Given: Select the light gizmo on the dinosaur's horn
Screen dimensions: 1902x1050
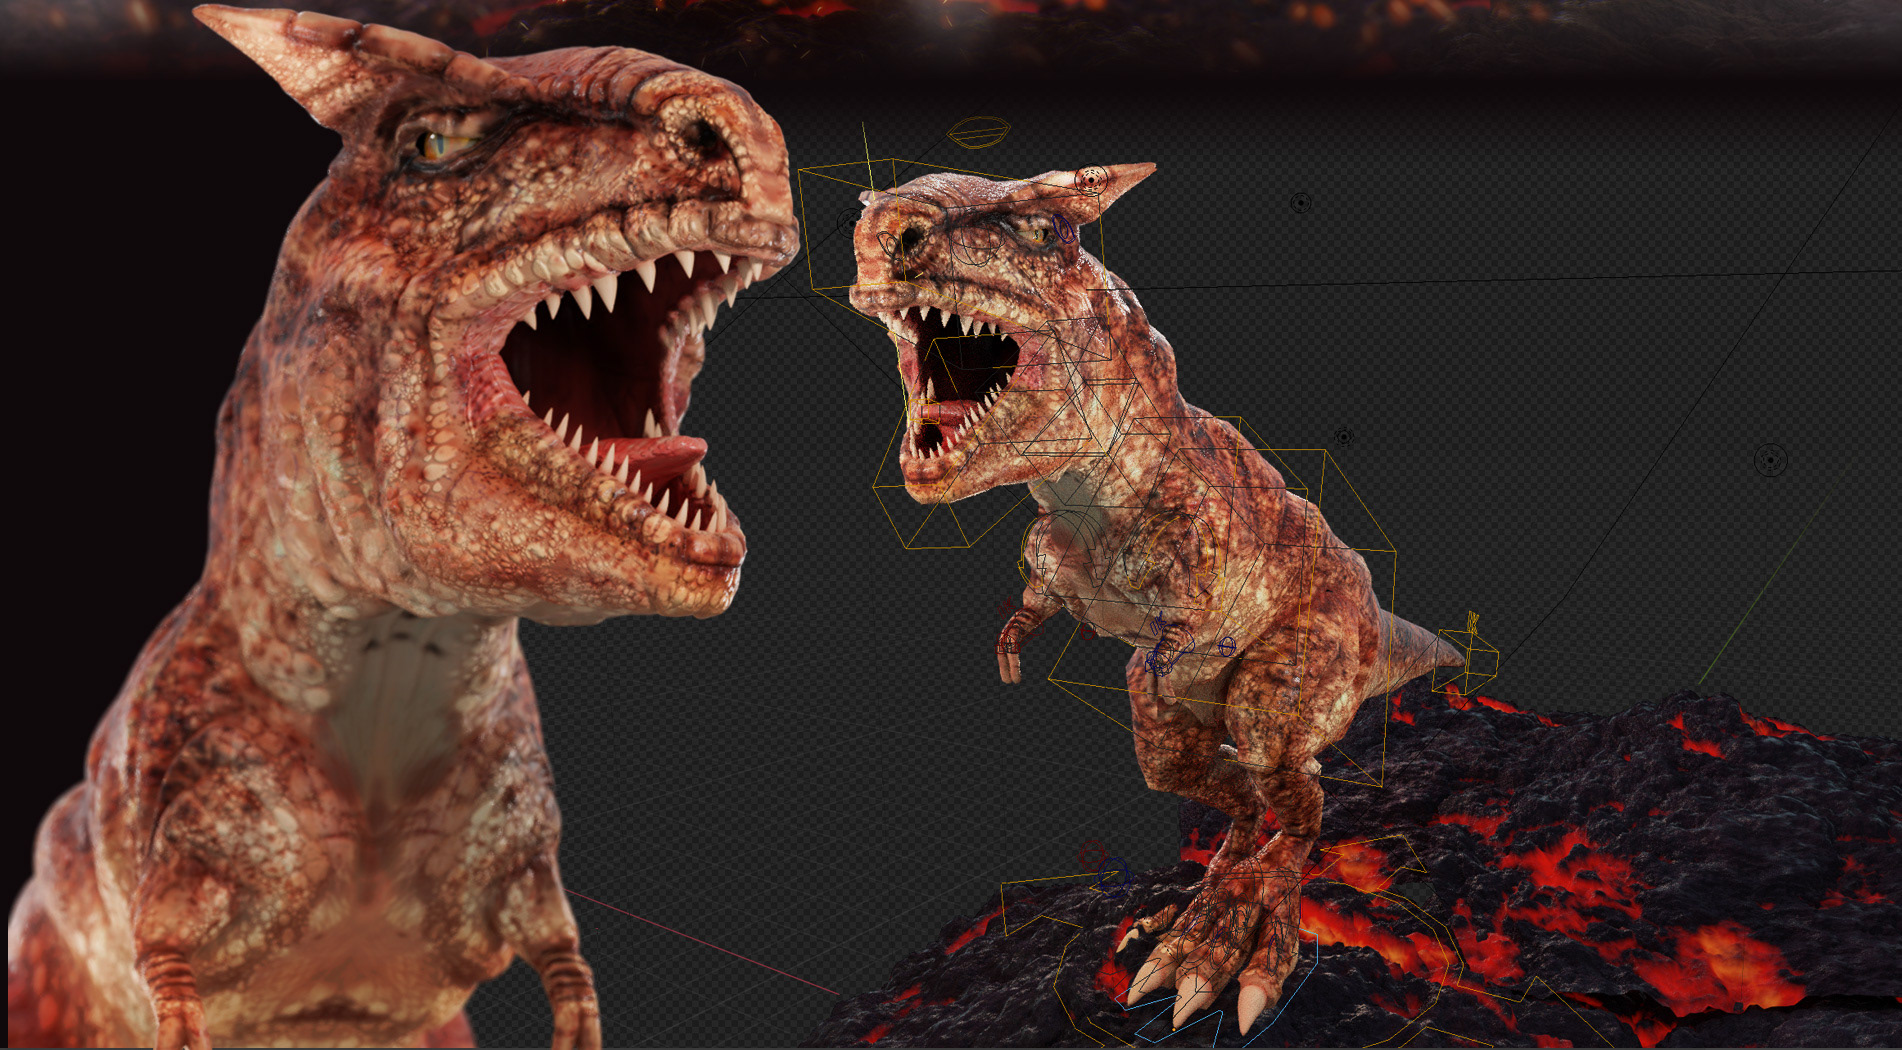Looking at the screenshot, I should point(1091,181).
